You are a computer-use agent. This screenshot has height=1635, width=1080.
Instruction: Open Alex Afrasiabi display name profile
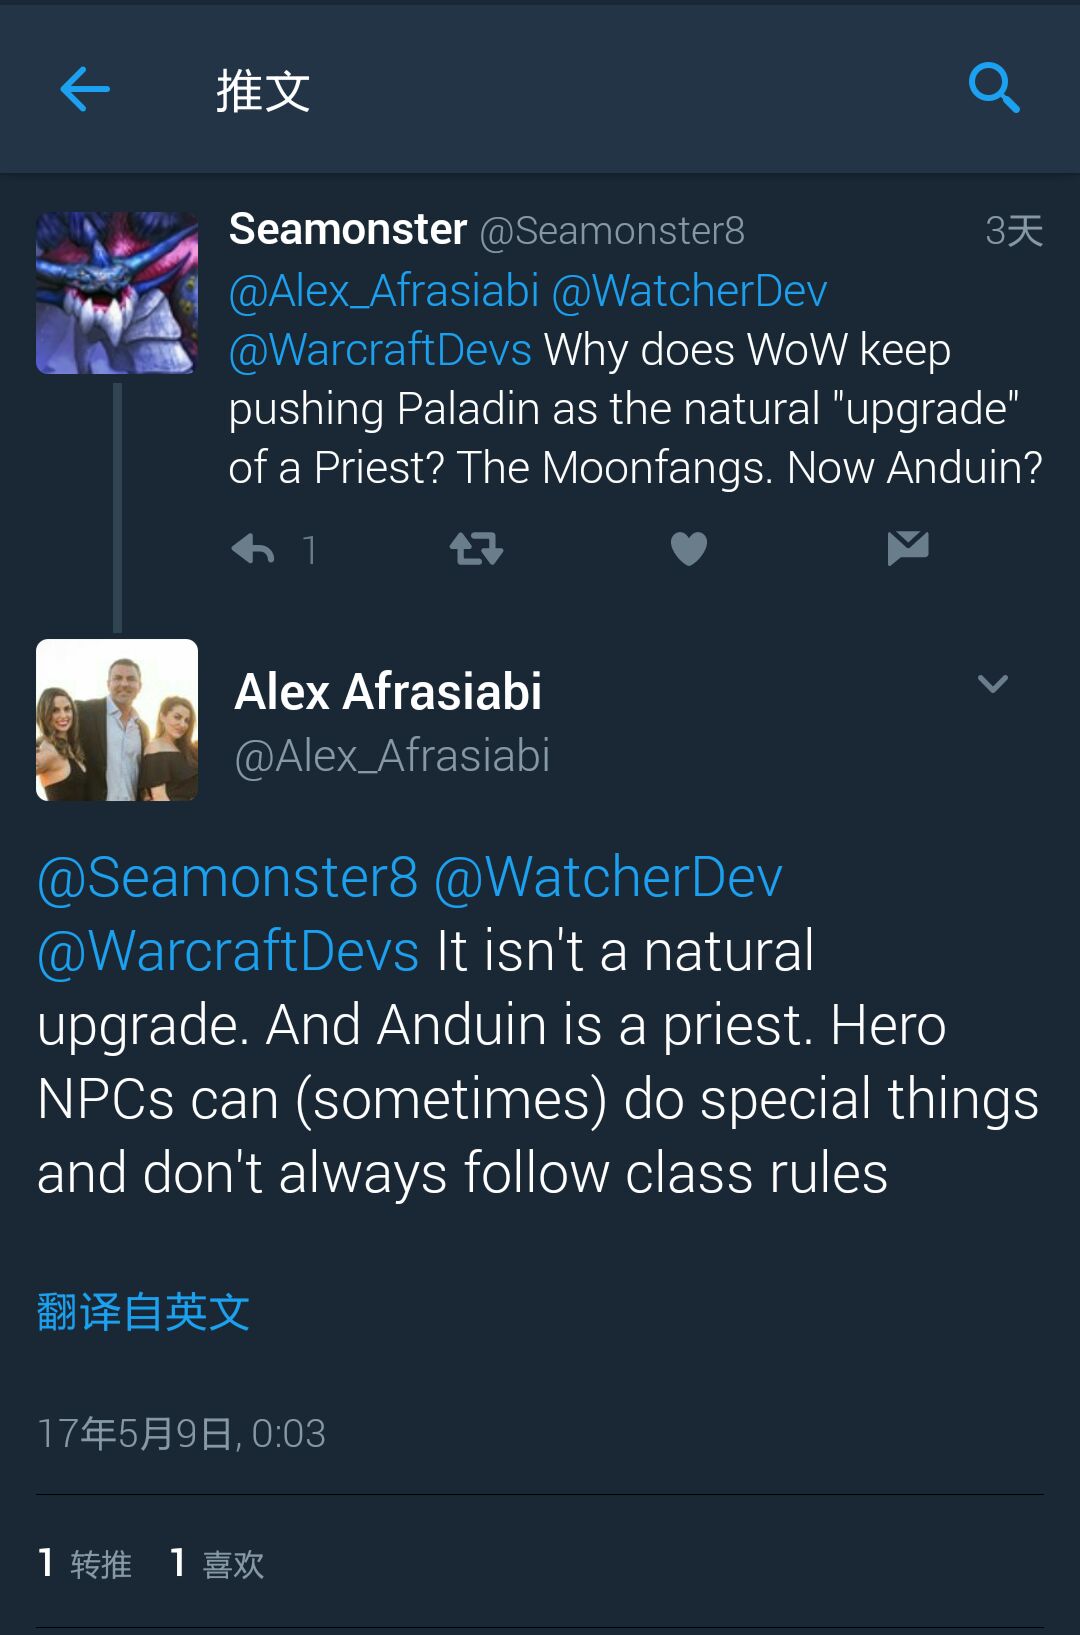pyautogui.click(x=388, y=692)
